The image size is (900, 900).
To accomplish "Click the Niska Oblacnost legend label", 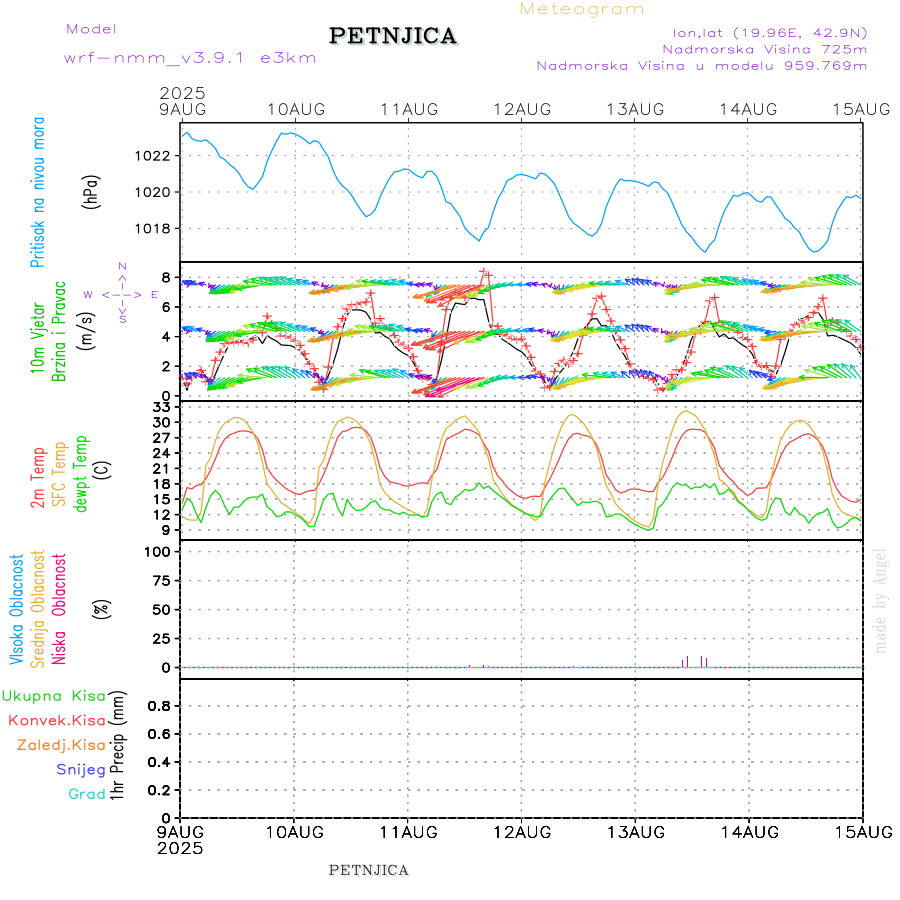I will pos(60,608).
